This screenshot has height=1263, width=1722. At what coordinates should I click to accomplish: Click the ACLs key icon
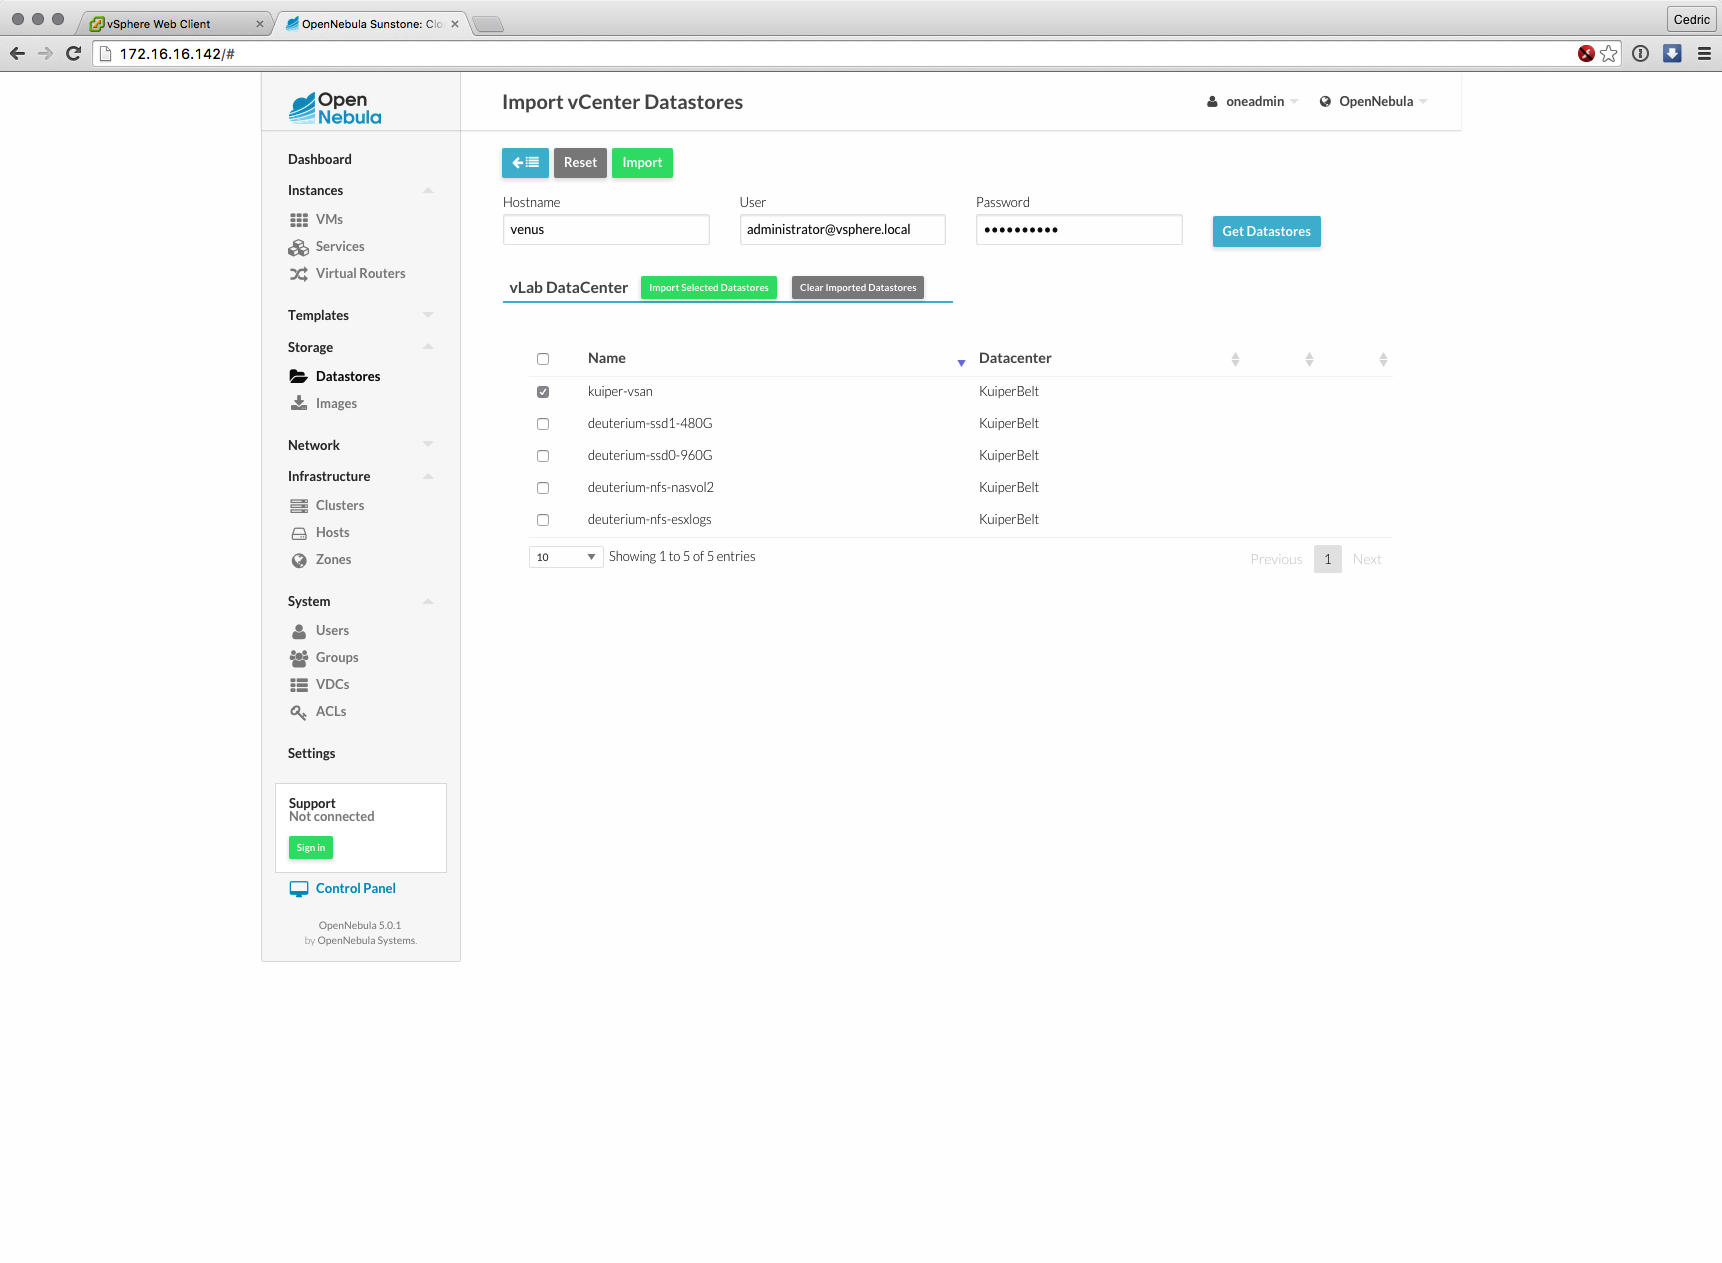(x=299, y=712)
